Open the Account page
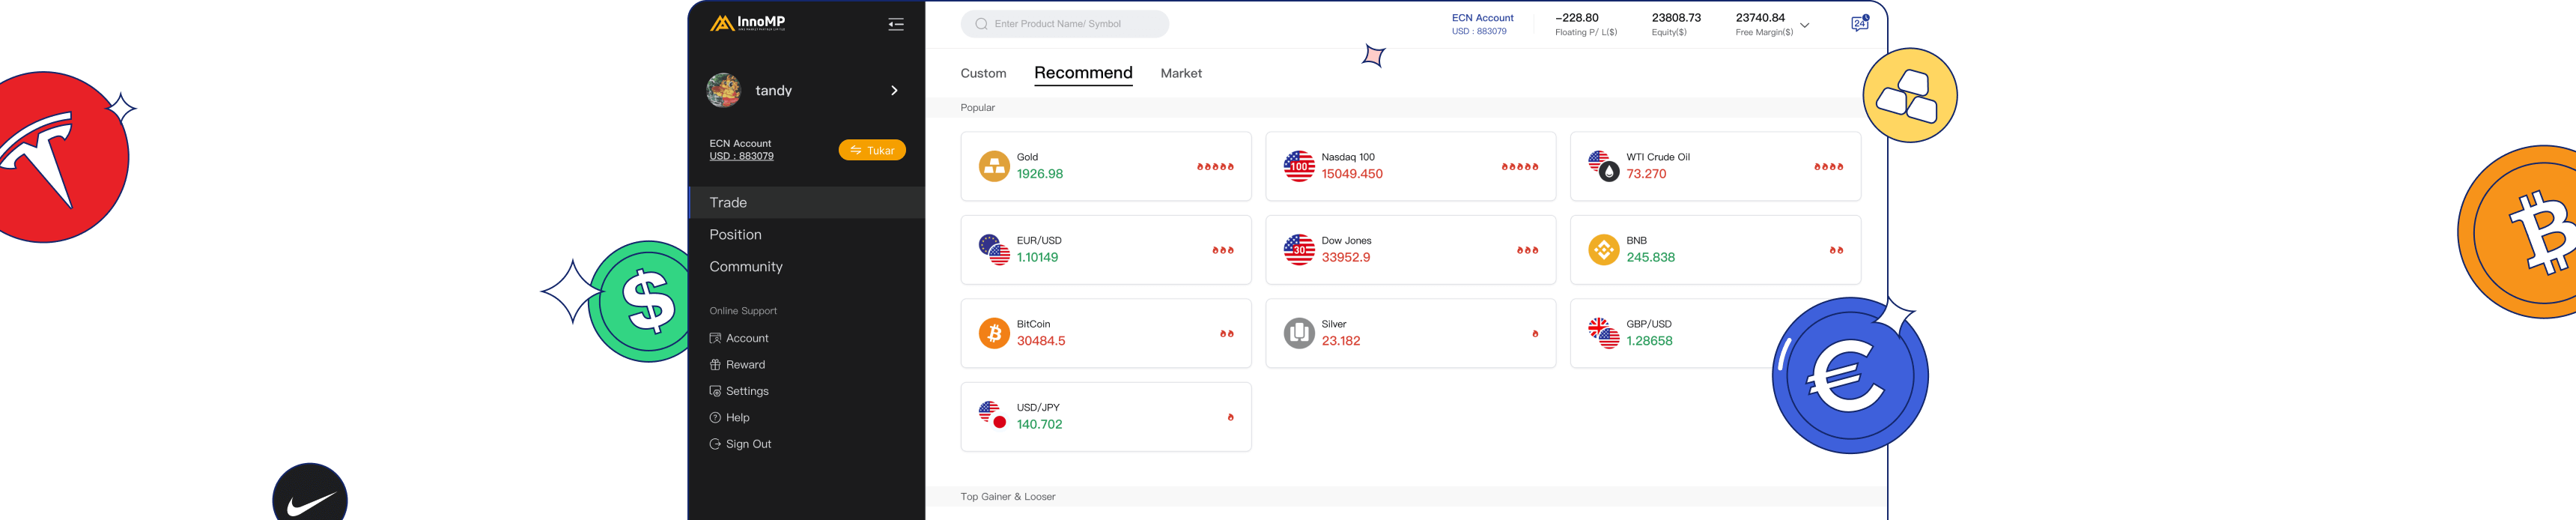 tap(746, 338)
